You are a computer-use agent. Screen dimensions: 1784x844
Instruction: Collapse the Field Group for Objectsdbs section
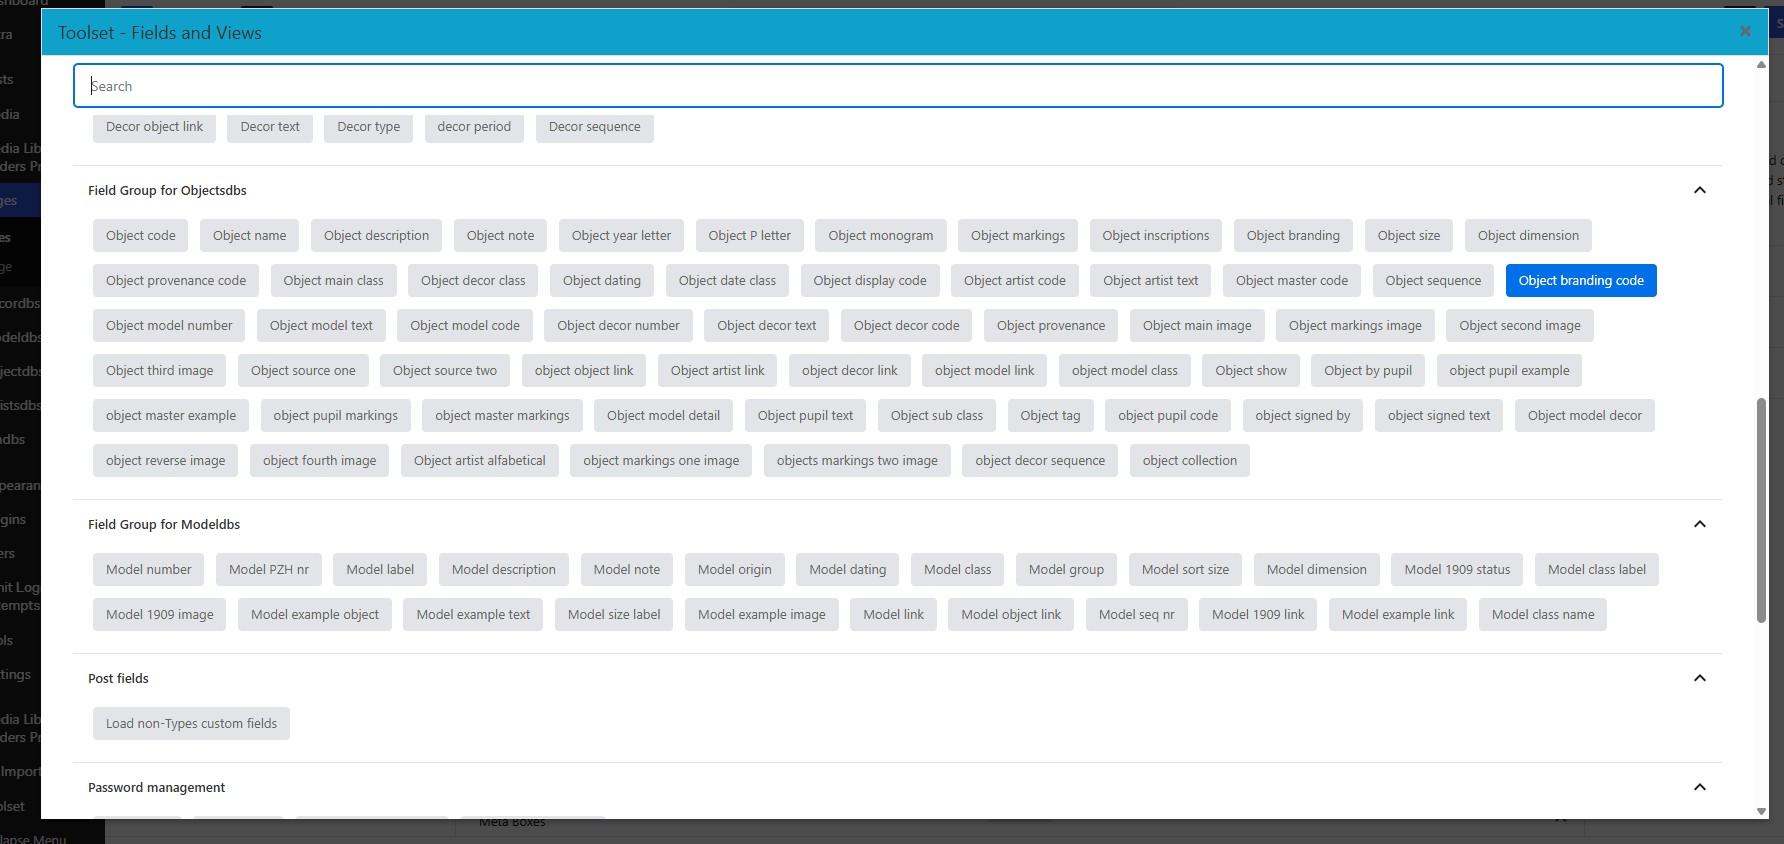1699,190
